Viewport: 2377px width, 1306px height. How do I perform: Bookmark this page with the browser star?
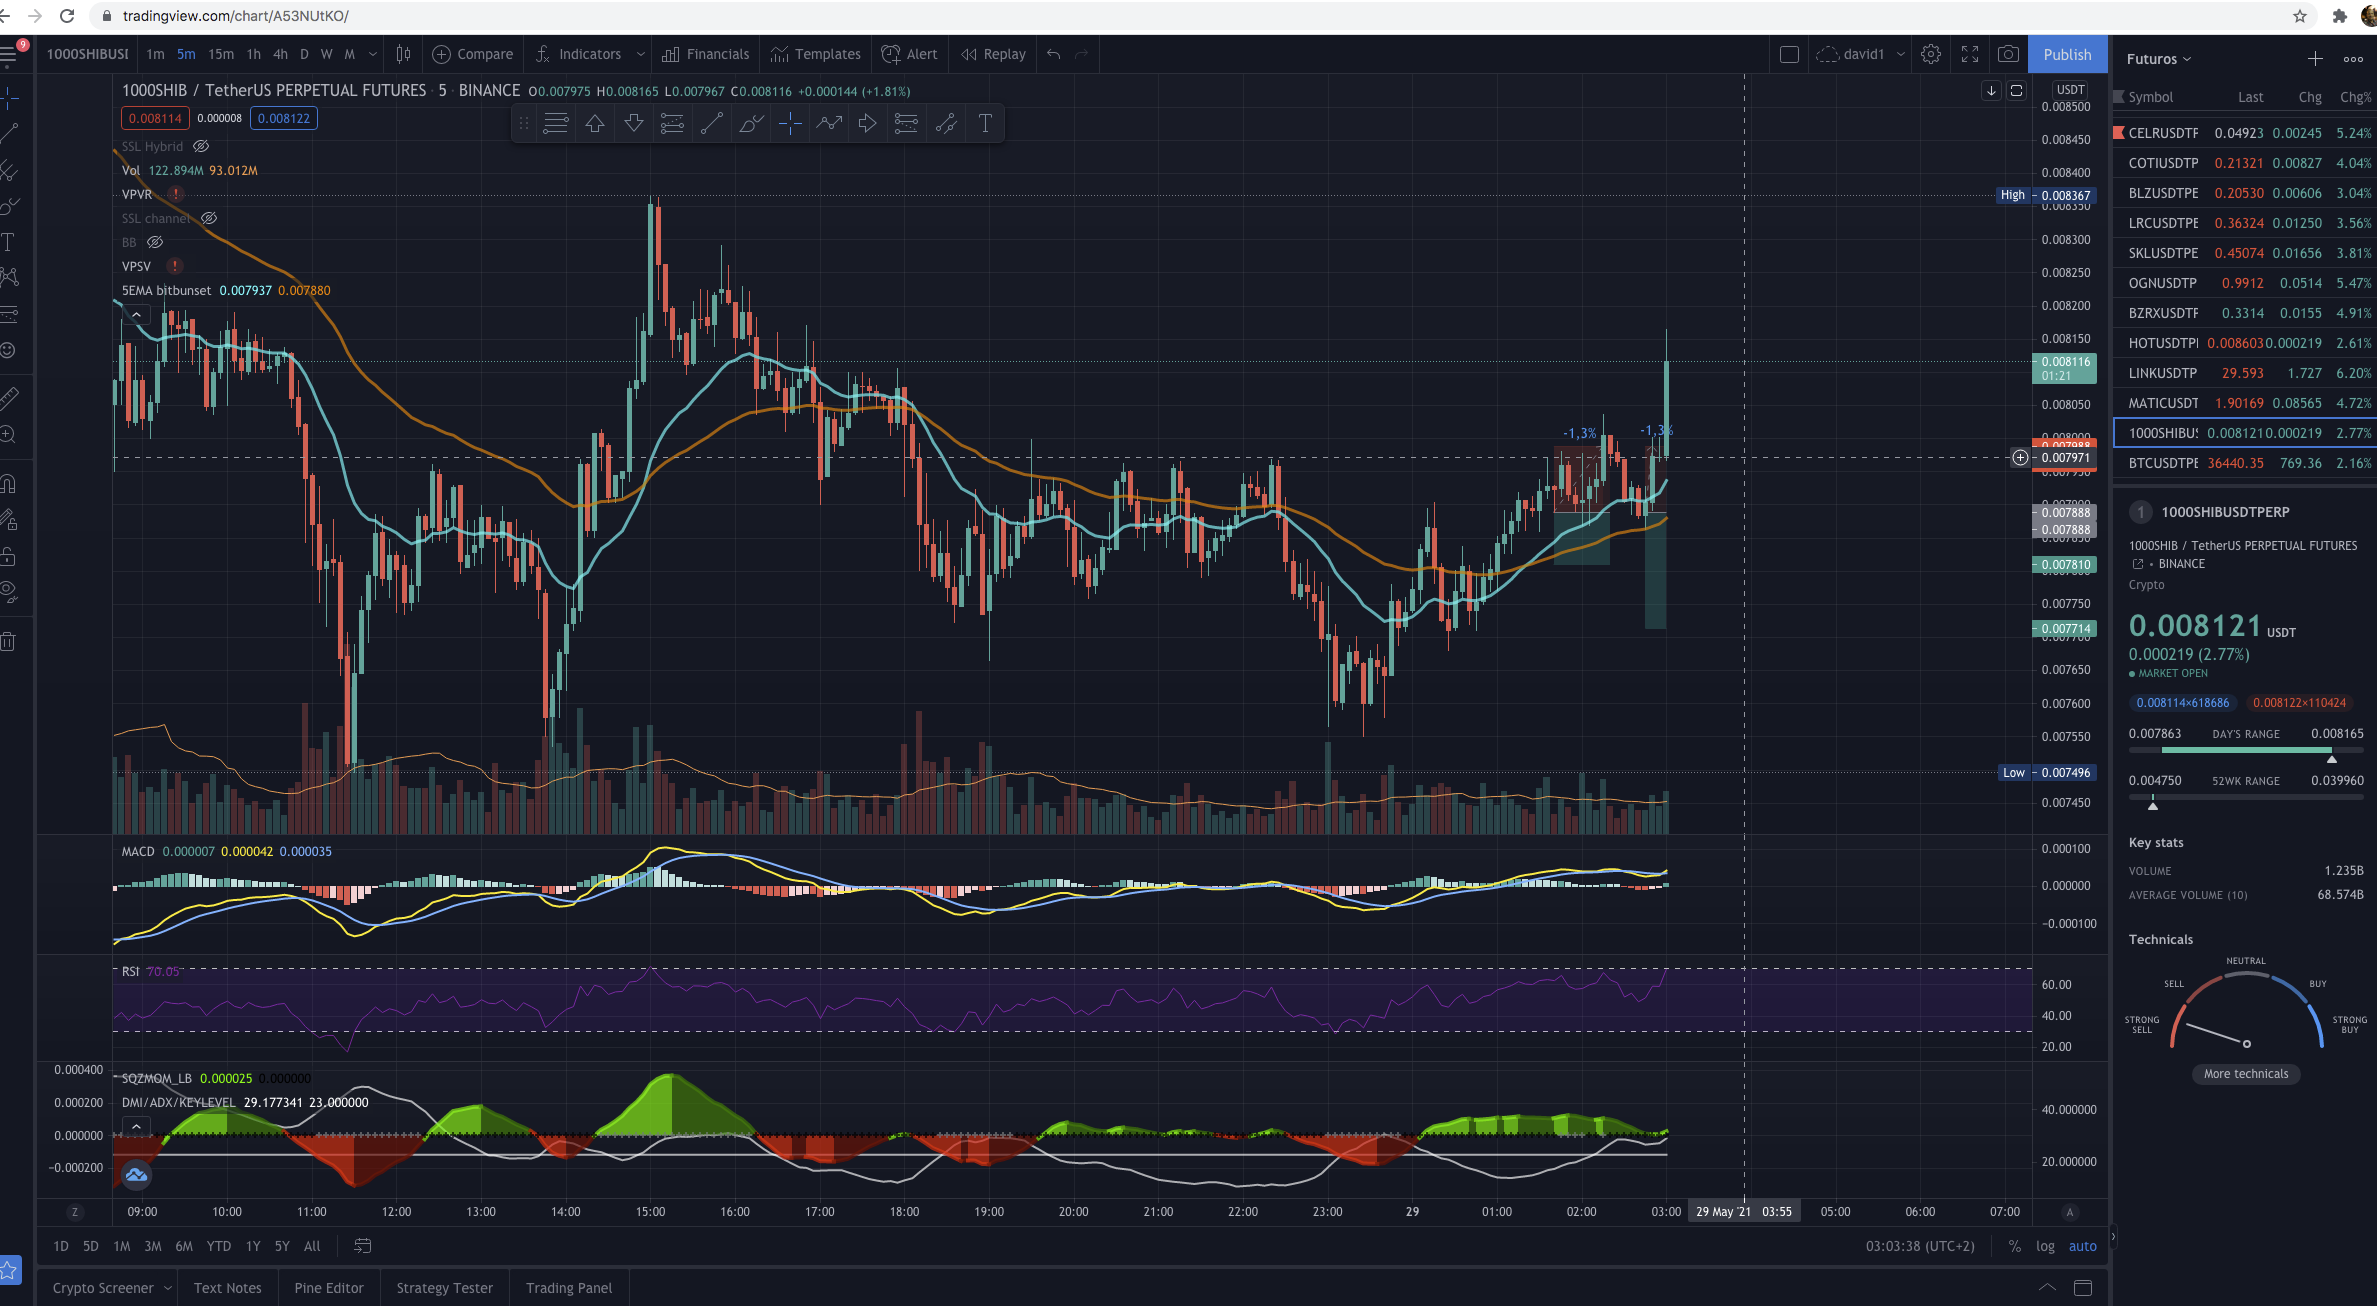2300,16
